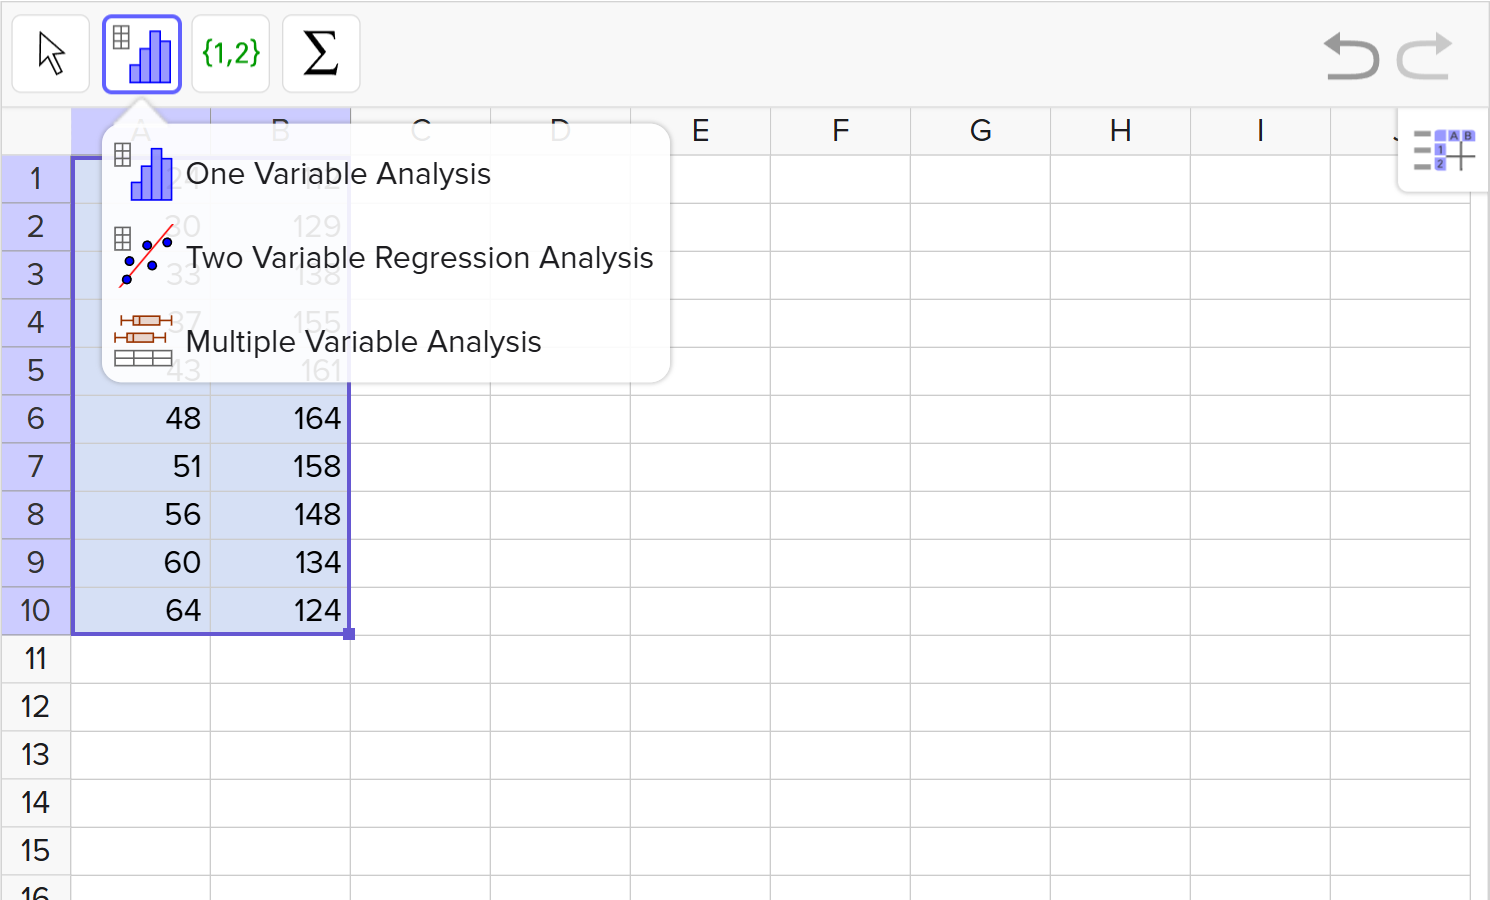Select row 3 header
The width and height of the screenshot is (1490, 900).
(36, 275)
